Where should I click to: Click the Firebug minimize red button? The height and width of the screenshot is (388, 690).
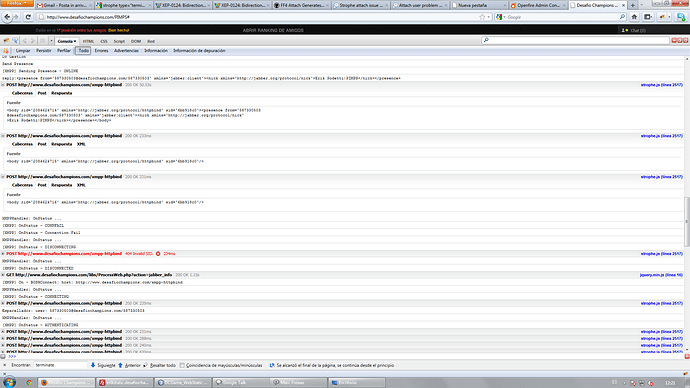click(x=674, y=40)
